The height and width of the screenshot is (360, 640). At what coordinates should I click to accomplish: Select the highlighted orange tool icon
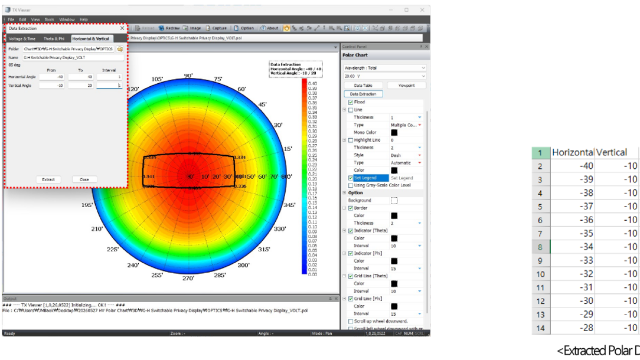(287, 28)
